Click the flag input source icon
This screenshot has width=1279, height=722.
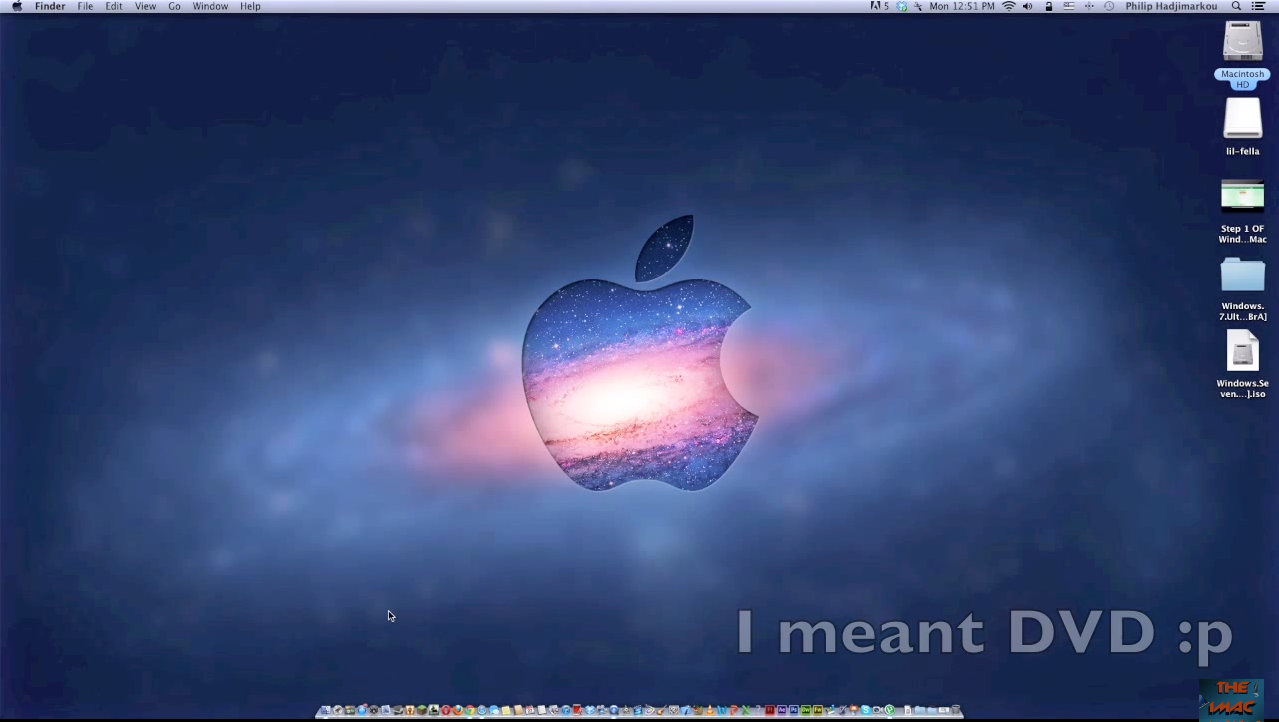click(x=1069, y=6)
